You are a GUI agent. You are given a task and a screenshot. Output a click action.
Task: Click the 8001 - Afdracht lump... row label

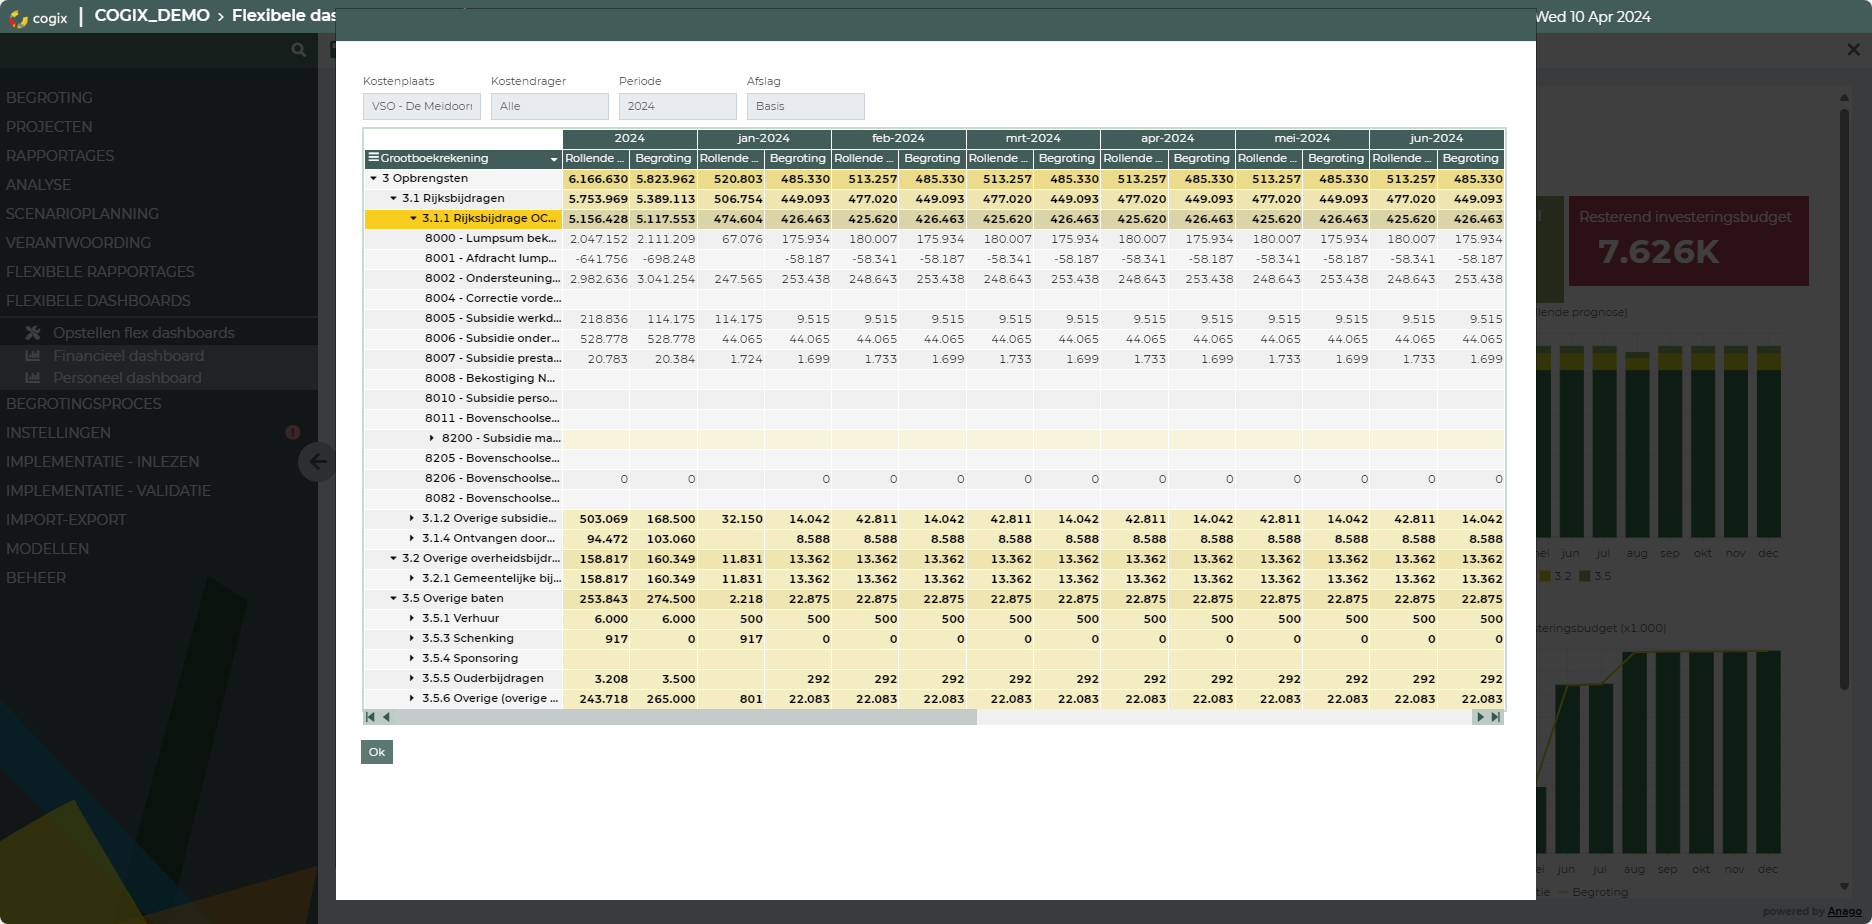(x=491, y=258)
